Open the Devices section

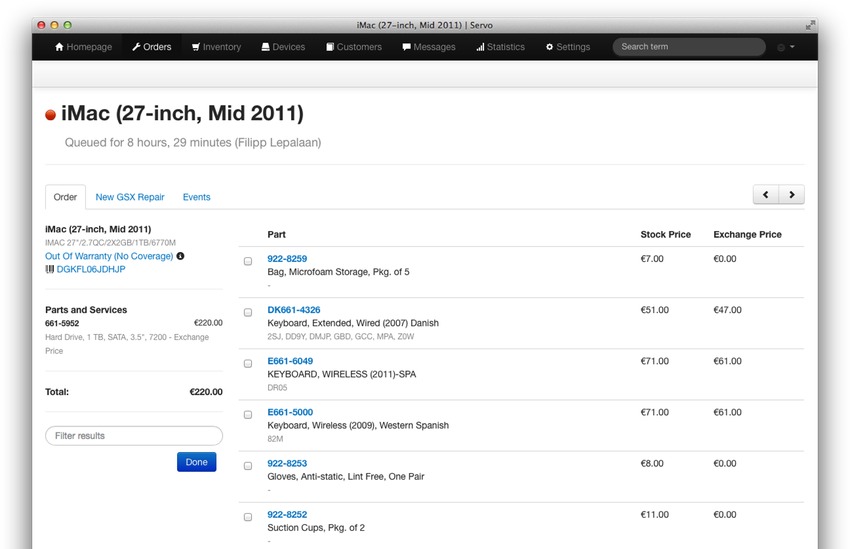click(x=283, y=47)
